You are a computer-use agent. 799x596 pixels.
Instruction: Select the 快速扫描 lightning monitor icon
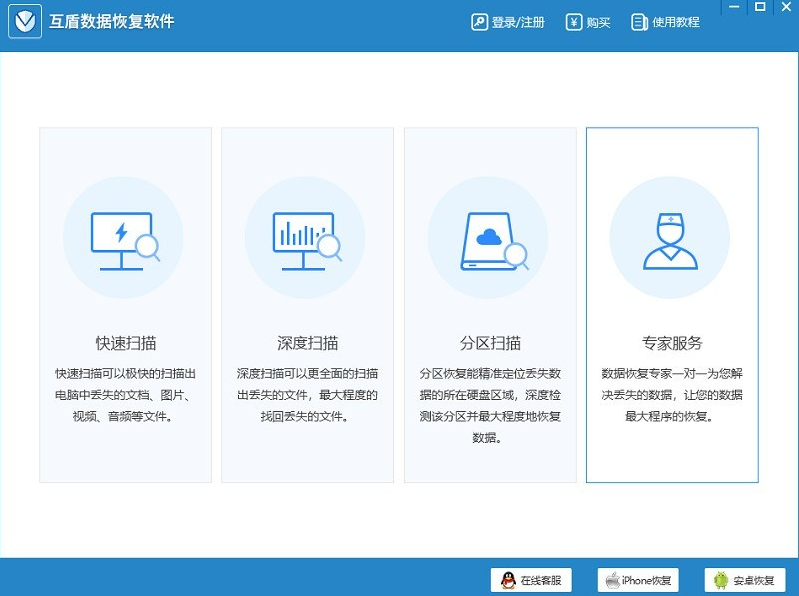(x=123, y=238)
